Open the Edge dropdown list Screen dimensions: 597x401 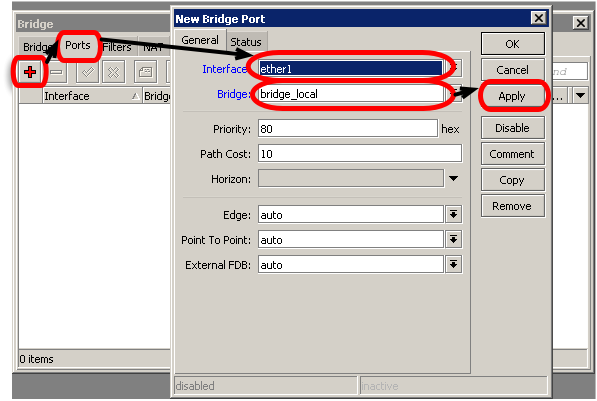coord(453,214)
